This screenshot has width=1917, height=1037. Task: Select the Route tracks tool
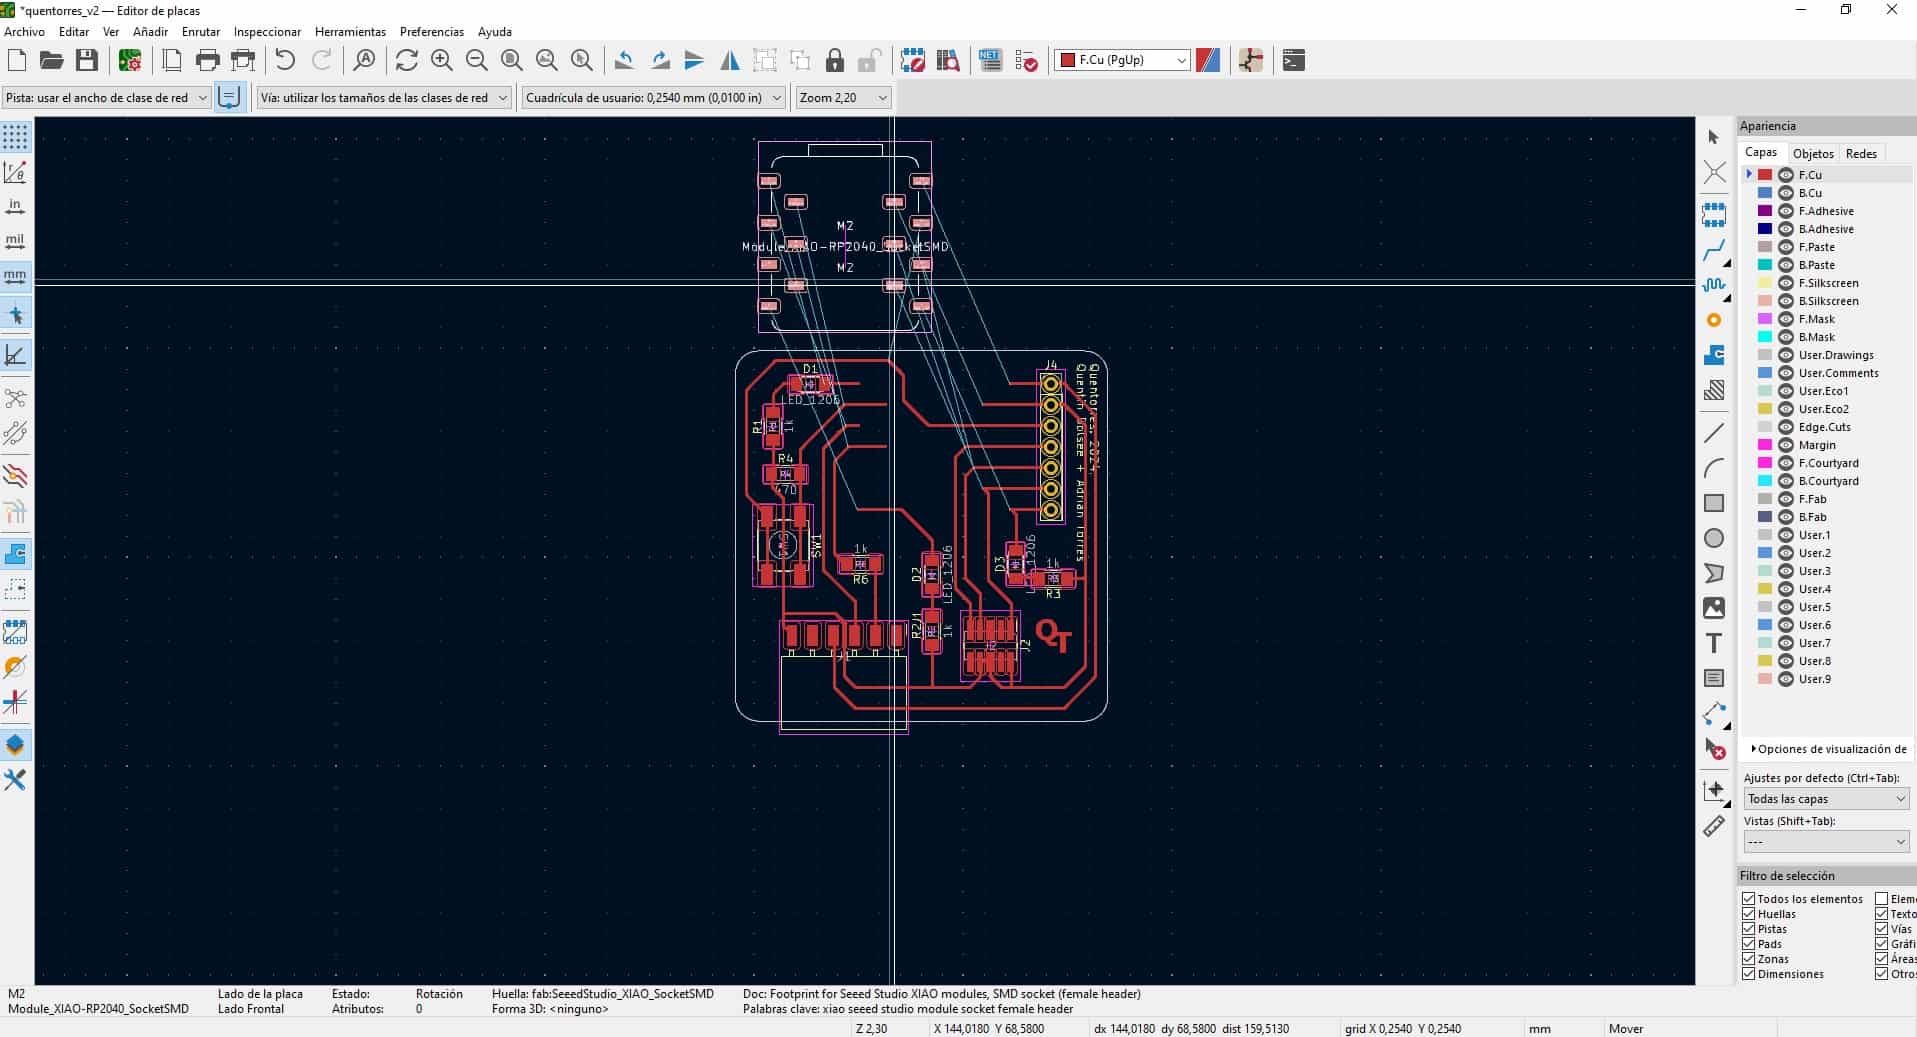[x=1714, y=250]
